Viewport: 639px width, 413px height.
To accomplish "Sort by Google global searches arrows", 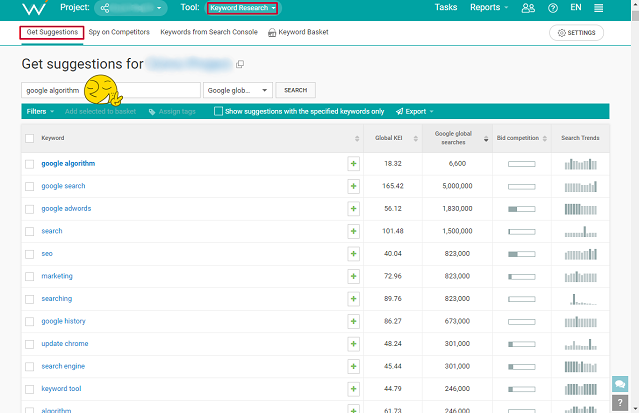I will (486, 139).
